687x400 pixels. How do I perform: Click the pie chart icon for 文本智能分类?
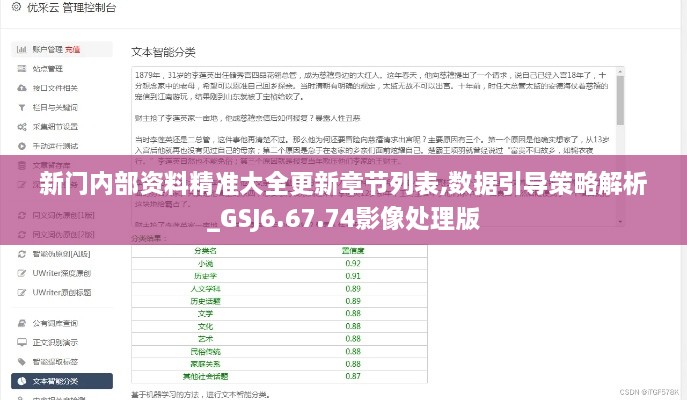coord(21,381)
